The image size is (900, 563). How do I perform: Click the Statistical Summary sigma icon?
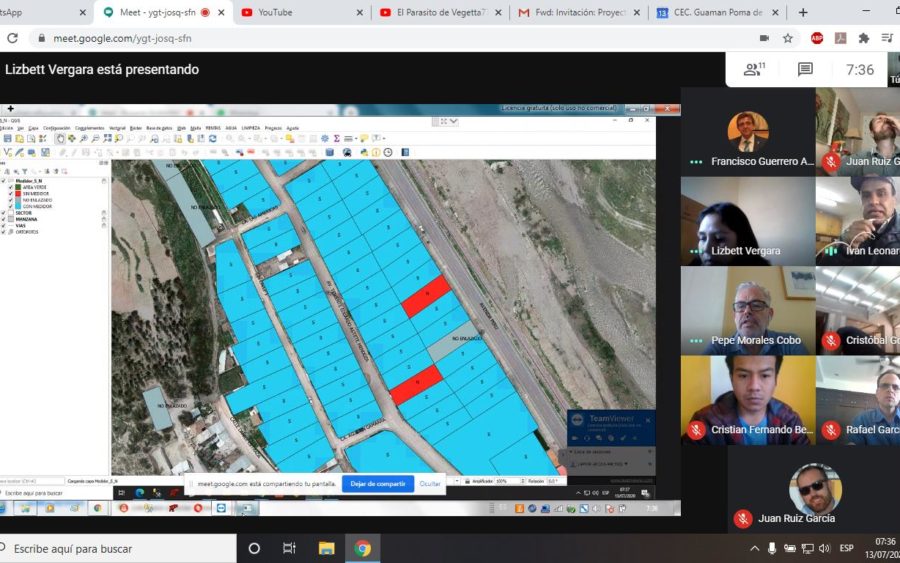click(x=337, y=138)
